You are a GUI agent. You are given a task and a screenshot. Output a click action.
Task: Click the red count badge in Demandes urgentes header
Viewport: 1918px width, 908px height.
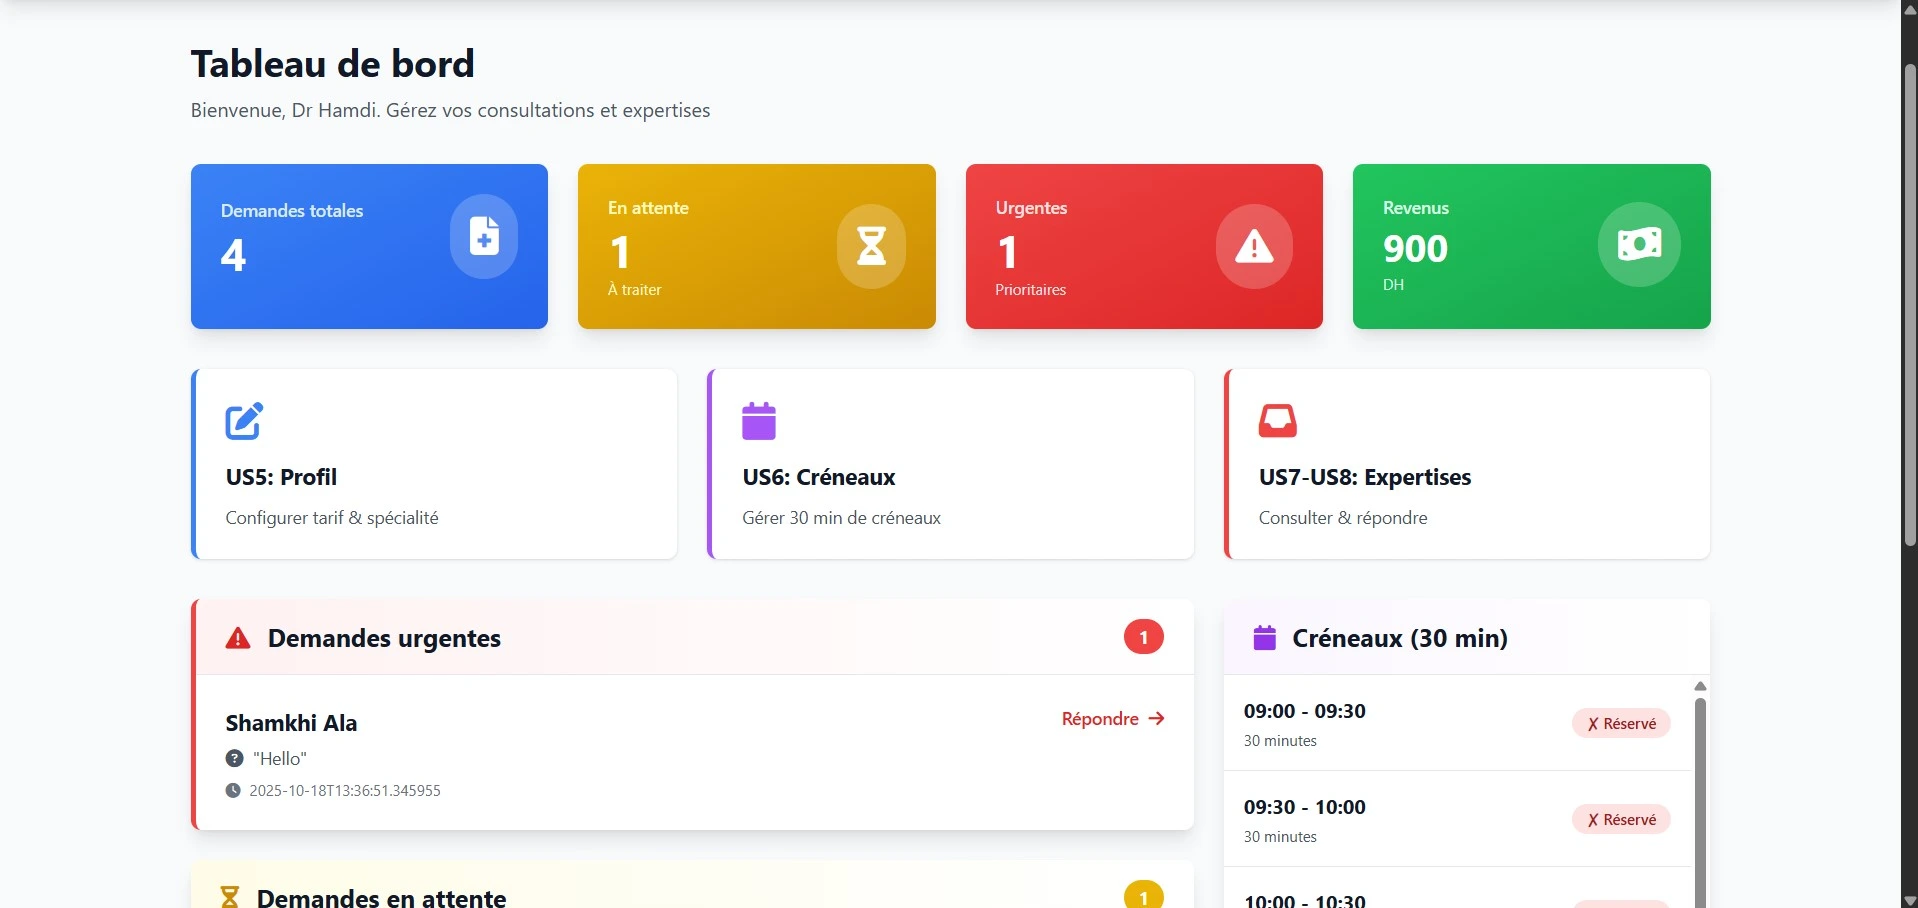coord(1144,637)
